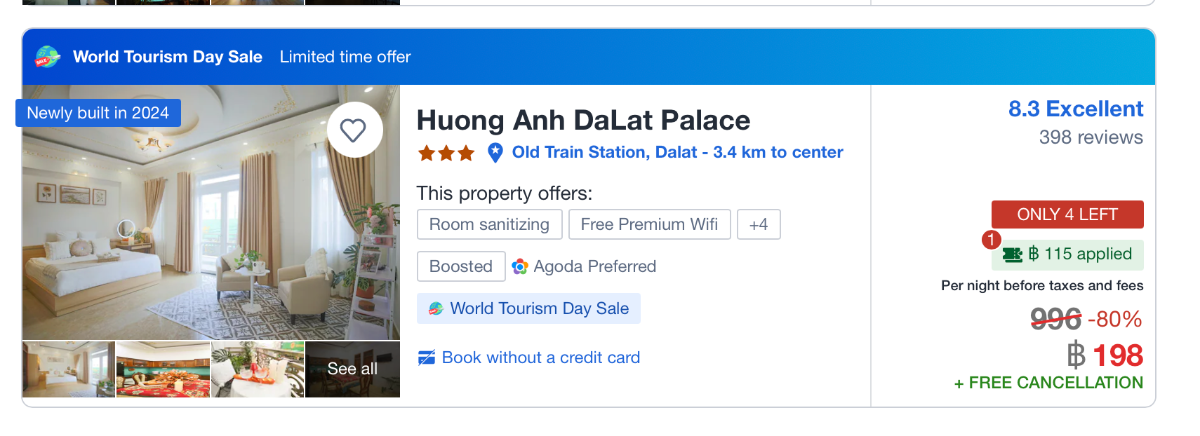The image size is (1200, 436).
Task: Open the Huong Anh DaLat Palace title
Action: click(x=583, y=121)
